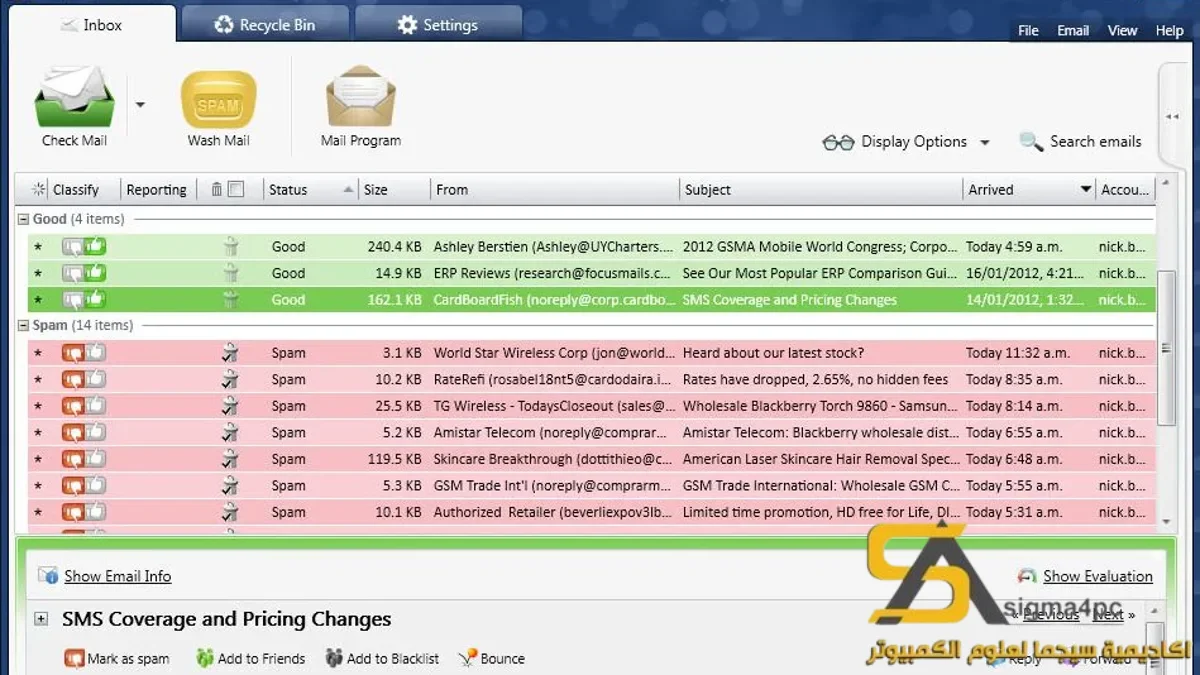Image resolution: width=1200 pixels, height=675 pixels.
Task: Click the Show Email Info link
Action: tap(117, 576)
